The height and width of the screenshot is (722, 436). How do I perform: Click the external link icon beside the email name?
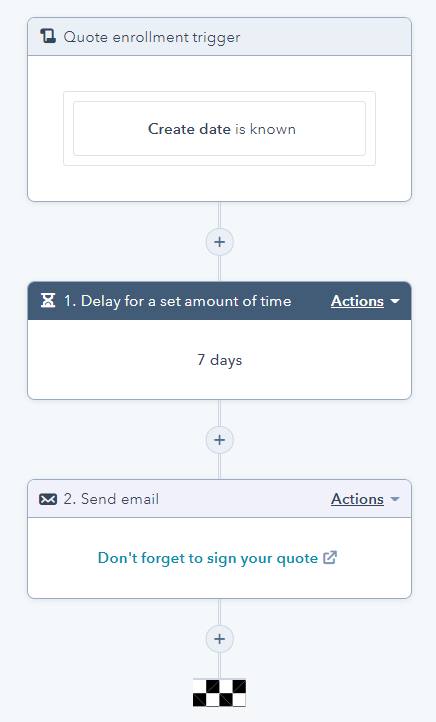coord(330,557)
